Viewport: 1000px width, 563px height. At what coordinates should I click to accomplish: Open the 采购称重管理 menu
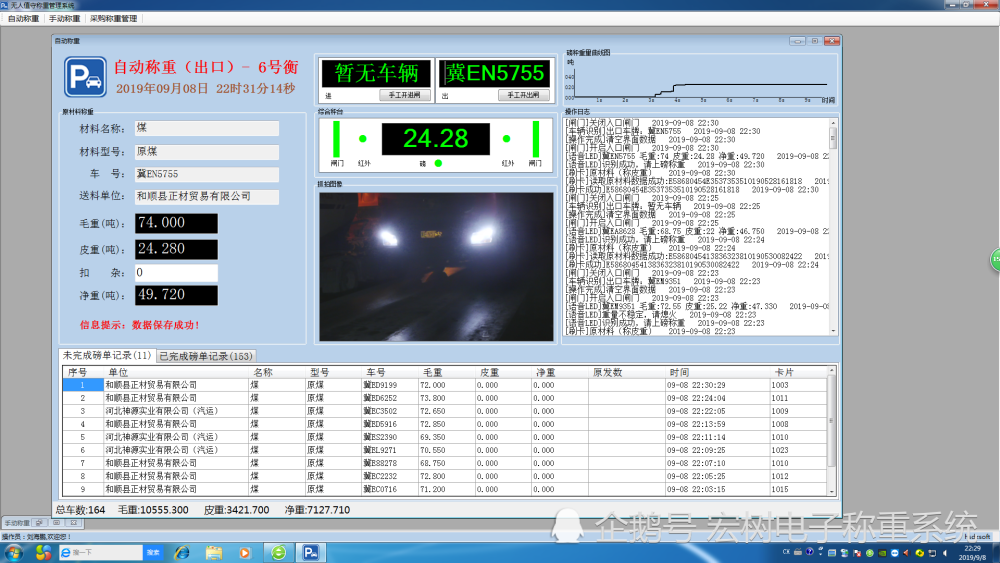coord(114,18)
